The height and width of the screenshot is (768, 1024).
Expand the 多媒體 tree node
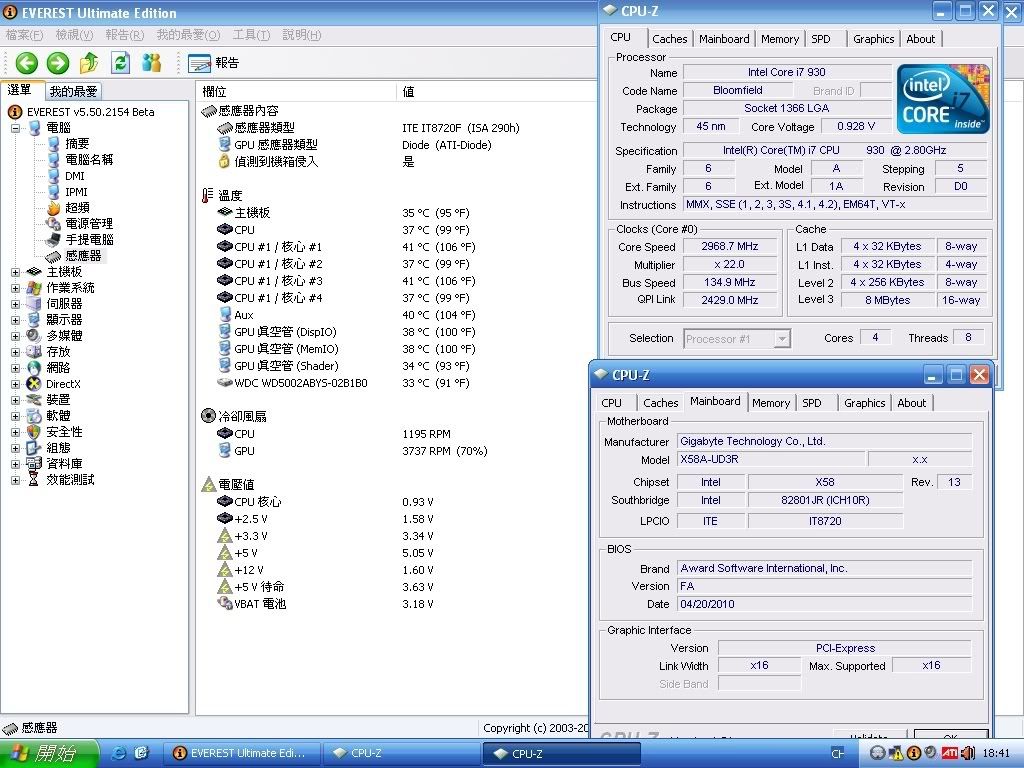pyautogui.click(x=15, y=336)
